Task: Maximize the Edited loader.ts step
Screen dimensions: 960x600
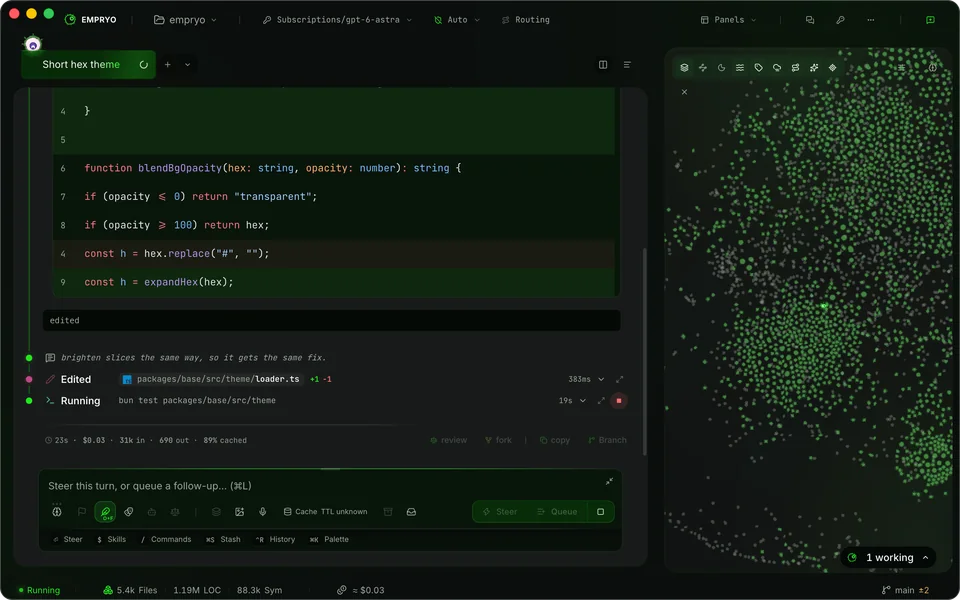Action: click(x=619, y=379)
